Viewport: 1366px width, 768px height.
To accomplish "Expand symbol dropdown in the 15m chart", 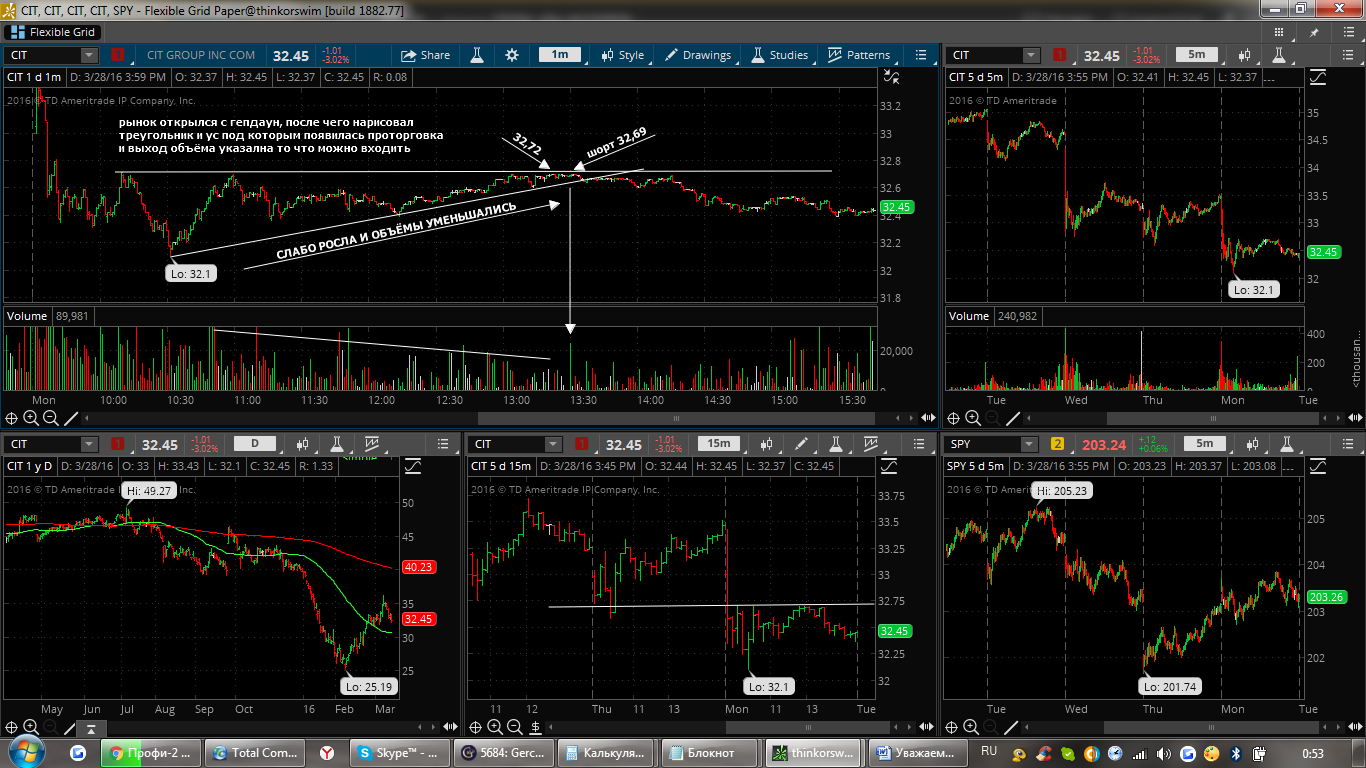I will (x=555, y=444).
